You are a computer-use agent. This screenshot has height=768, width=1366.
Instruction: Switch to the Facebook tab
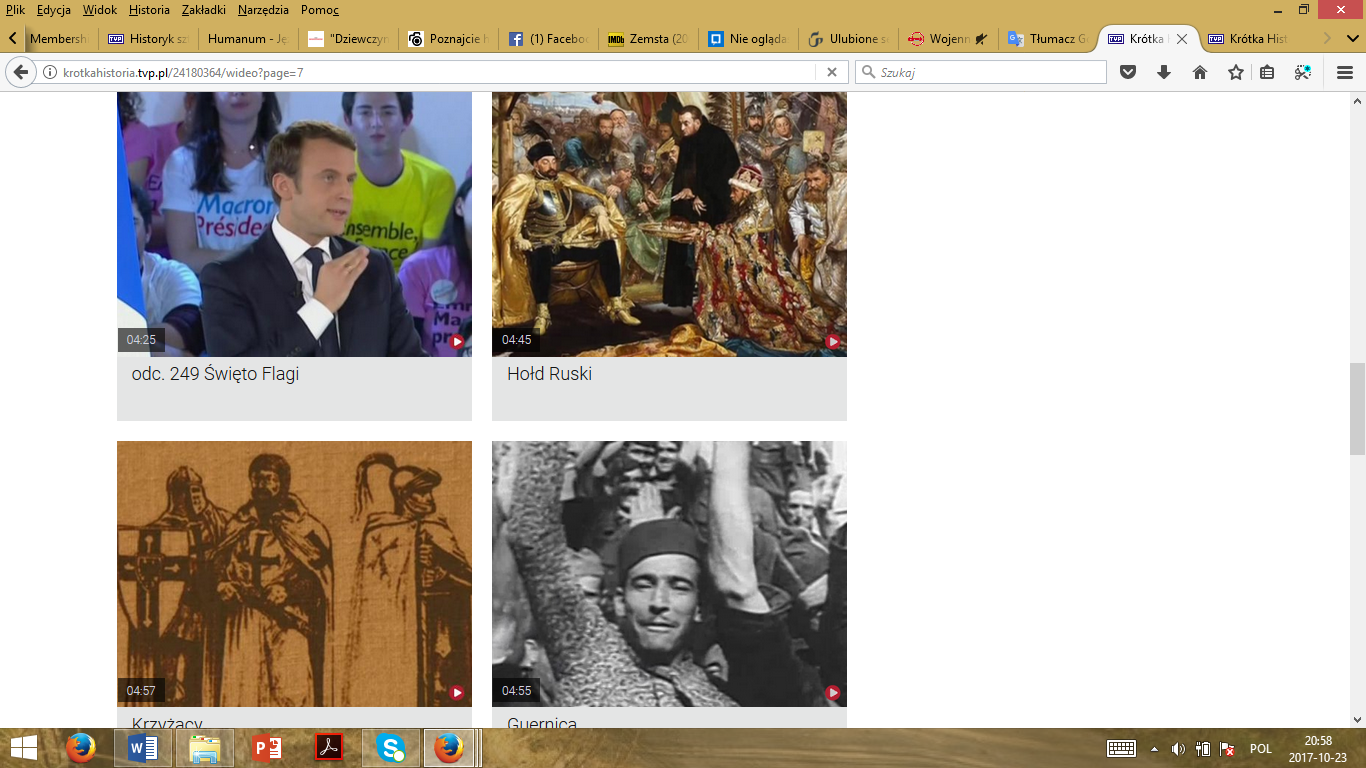(548, 39)
